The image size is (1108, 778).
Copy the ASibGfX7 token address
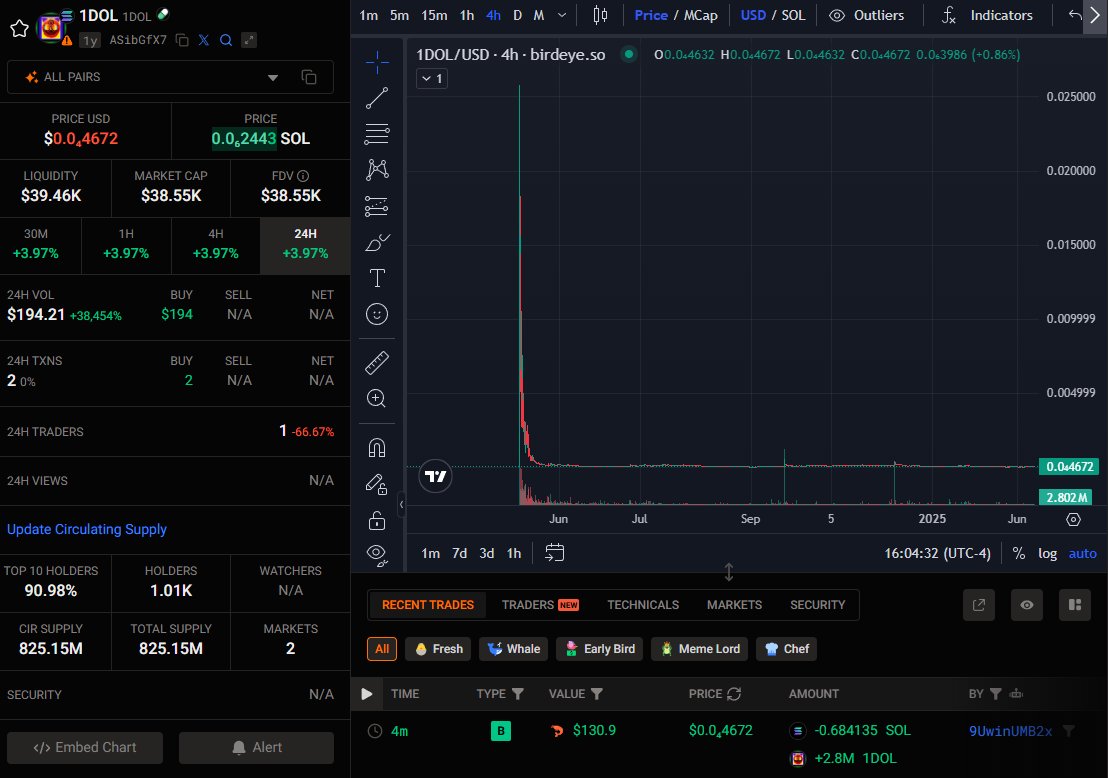[x=182, y=40]
